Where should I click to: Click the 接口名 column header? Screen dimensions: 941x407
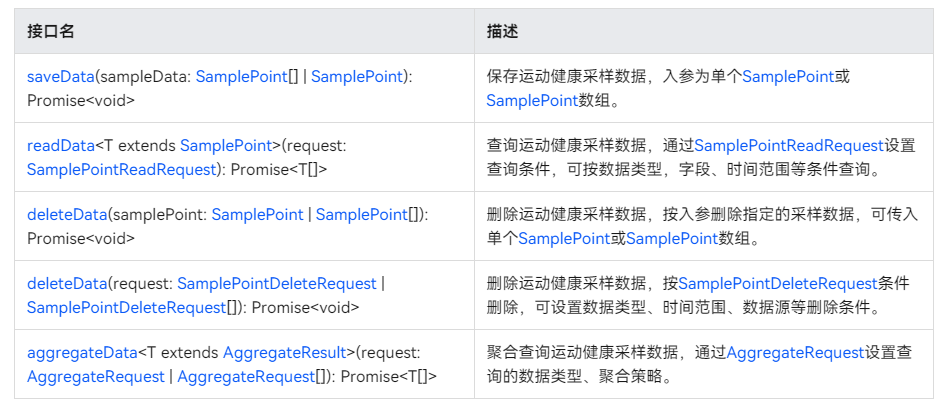click(50, 31)
